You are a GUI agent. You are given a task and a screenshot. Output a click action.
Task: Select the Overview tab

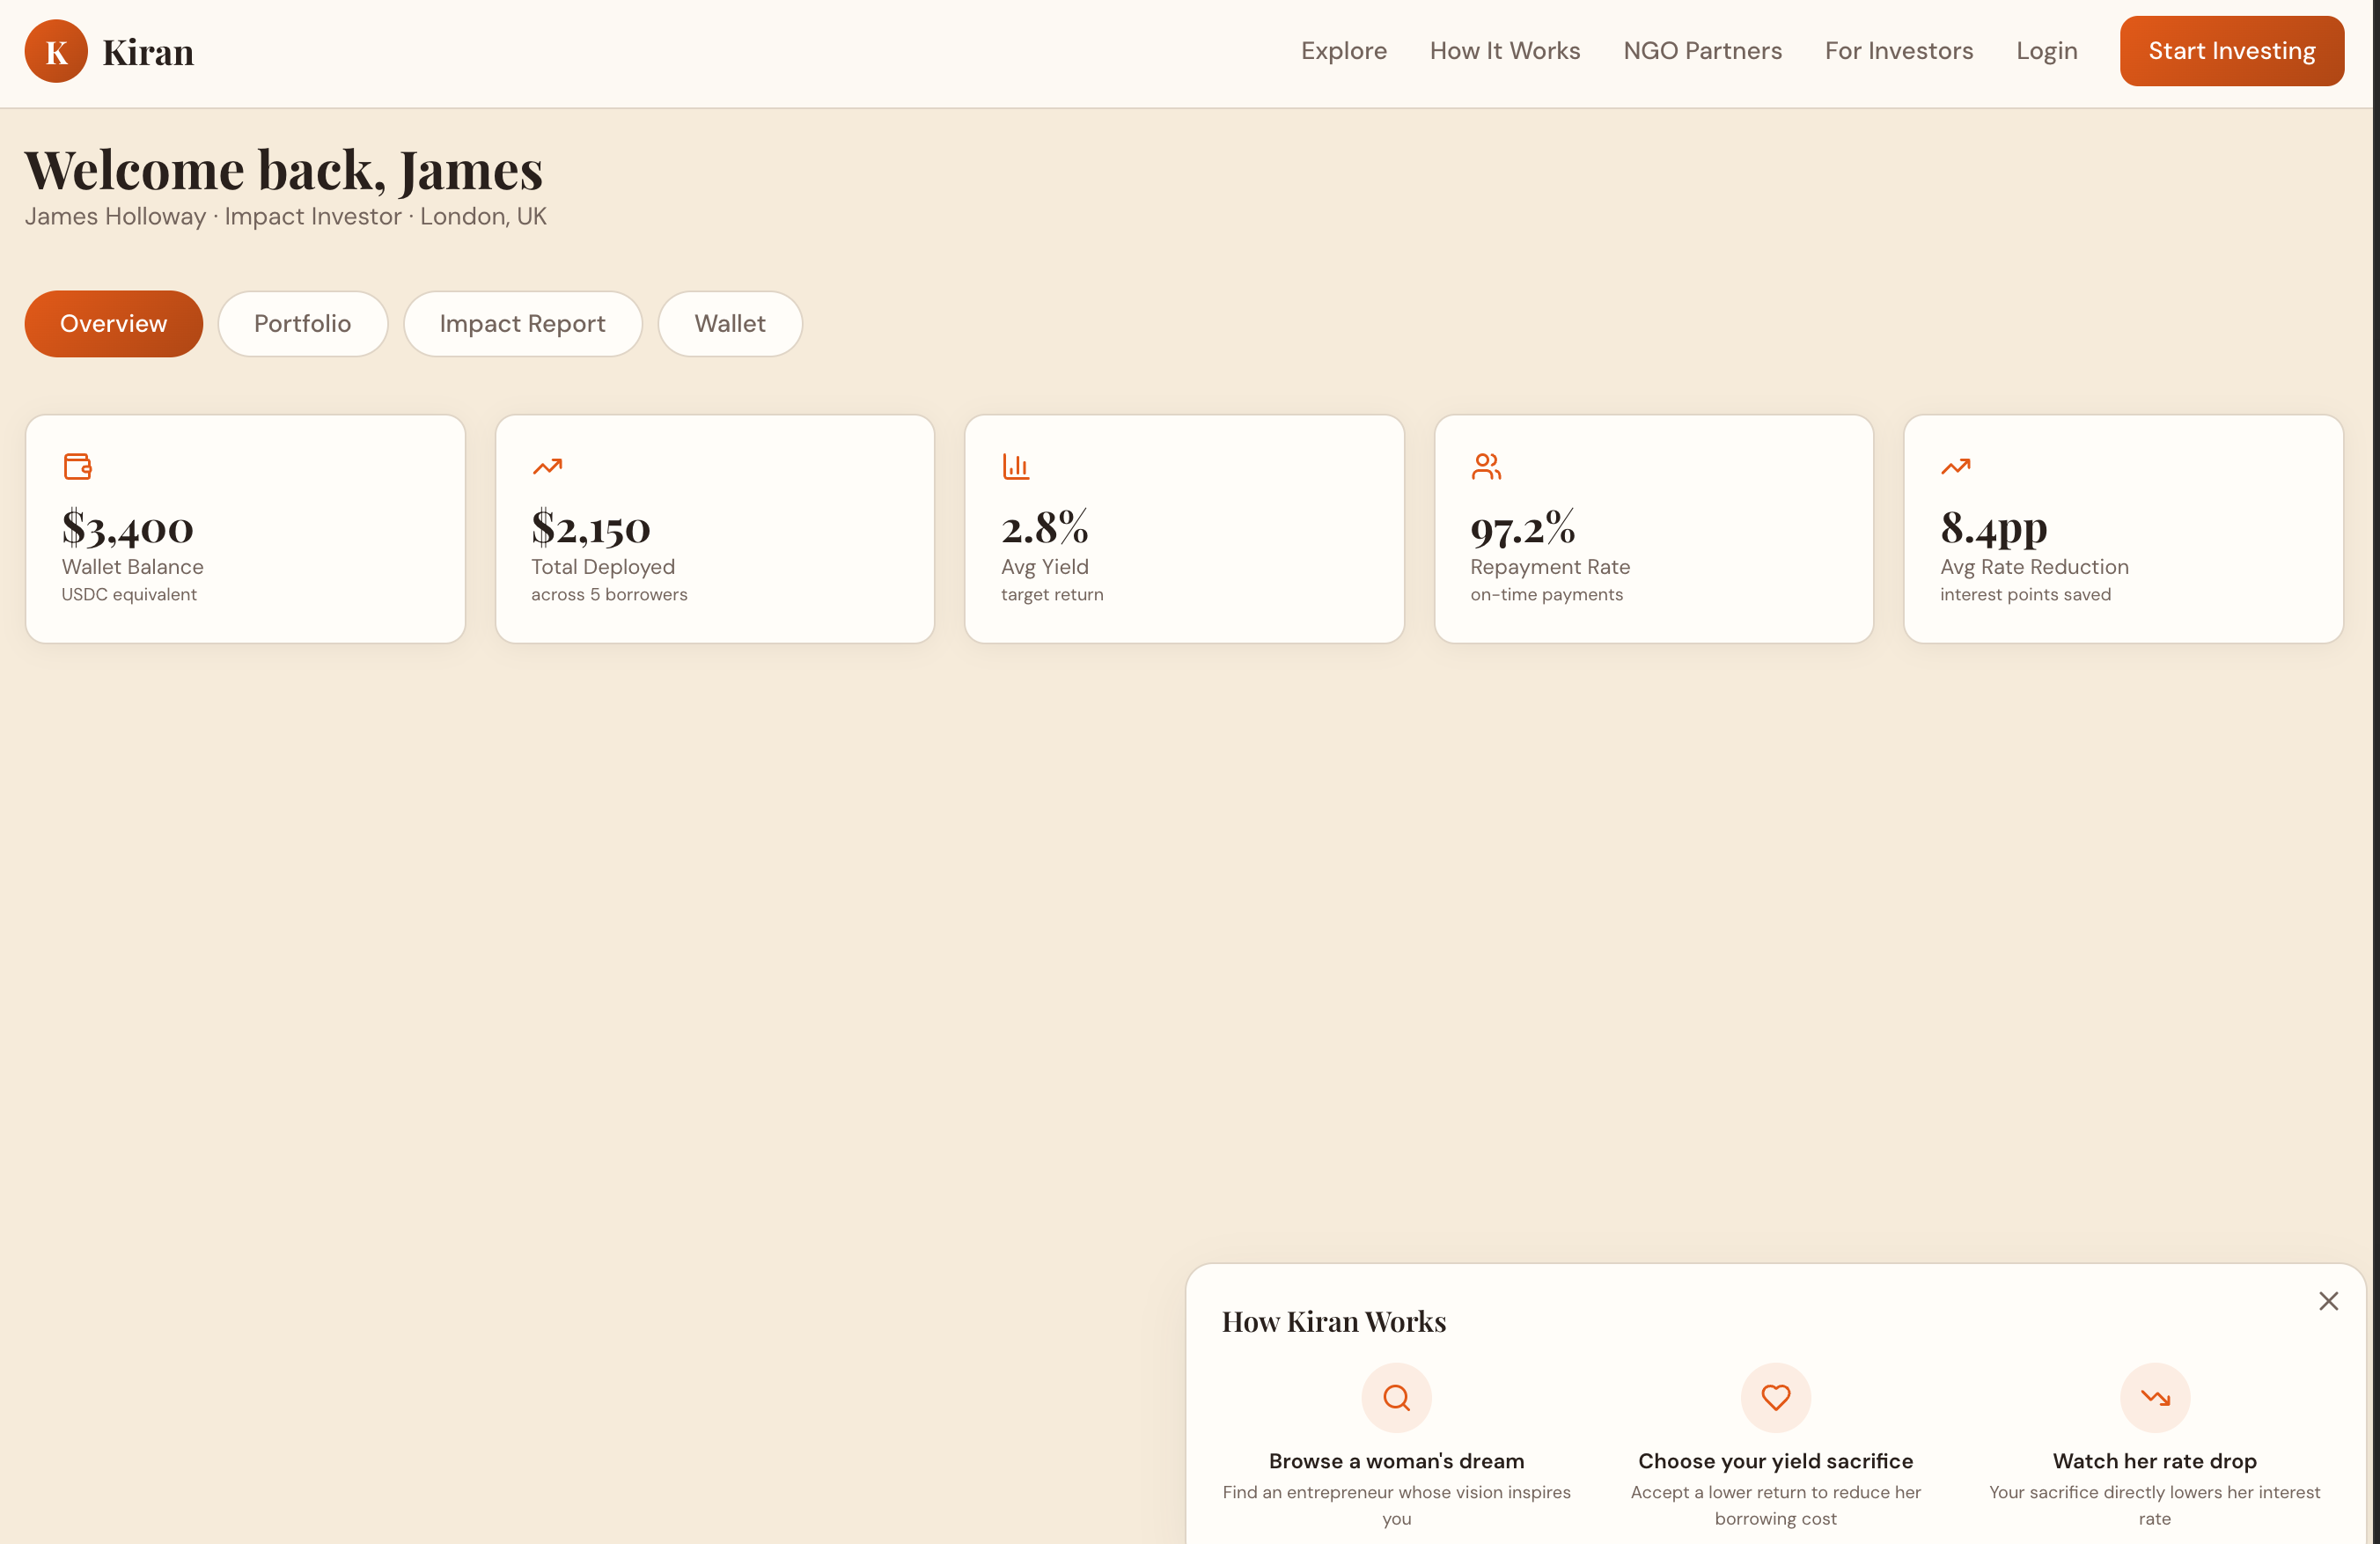[x=113, y=324]
